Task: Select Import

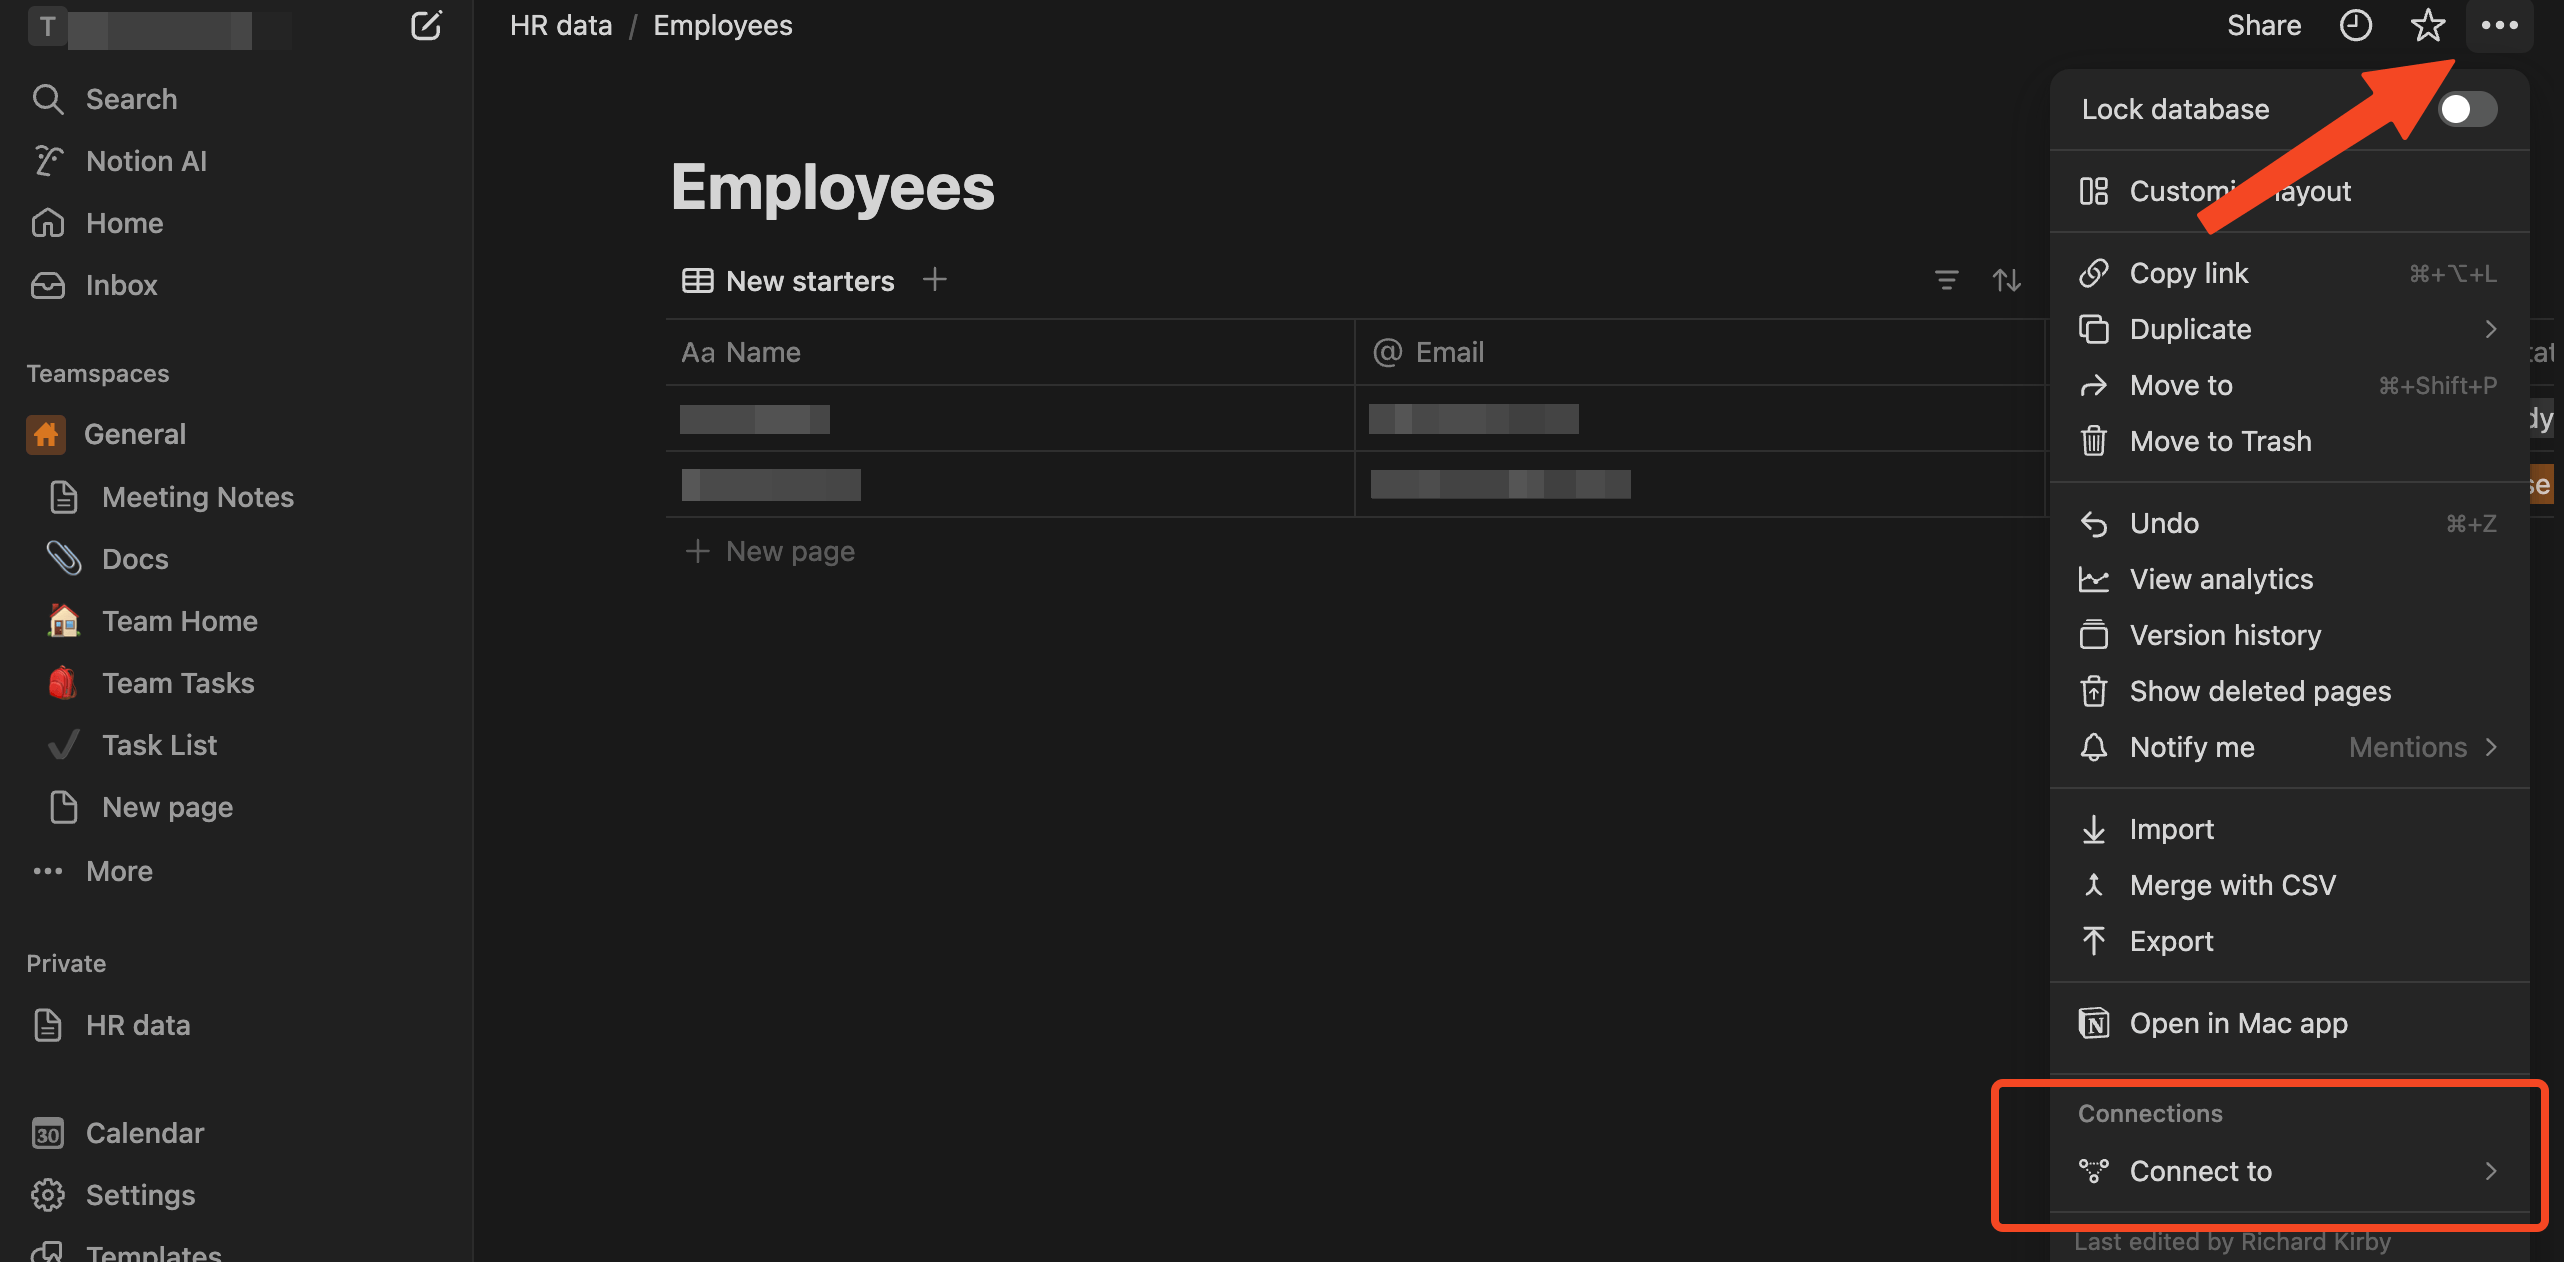Action: 2289,829
